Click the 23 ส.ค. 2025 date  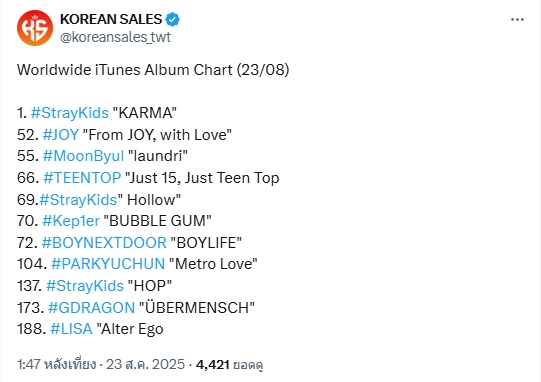tap(145, 364)
